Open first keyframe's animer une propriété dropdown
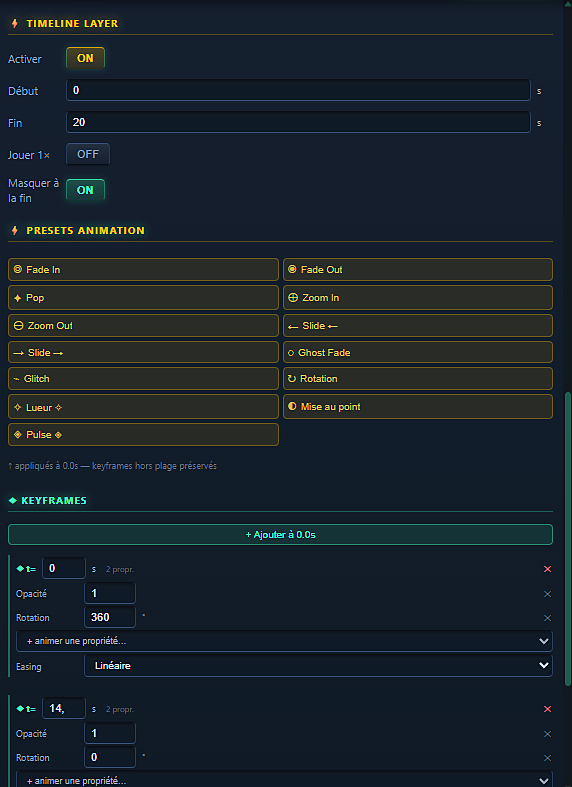This screenshot has width=572, height=787. click(284, 641)
